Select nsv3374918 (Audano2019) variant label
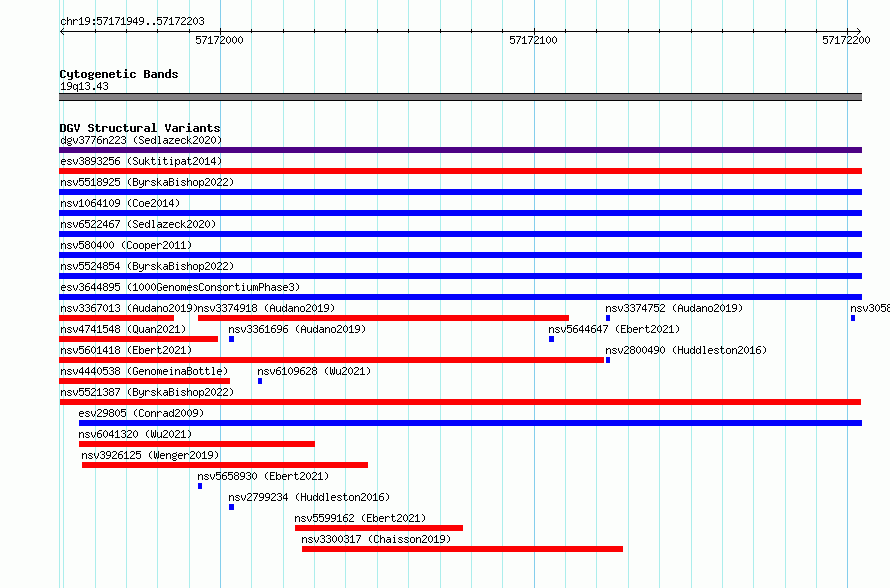 click(x=266, y=308)
